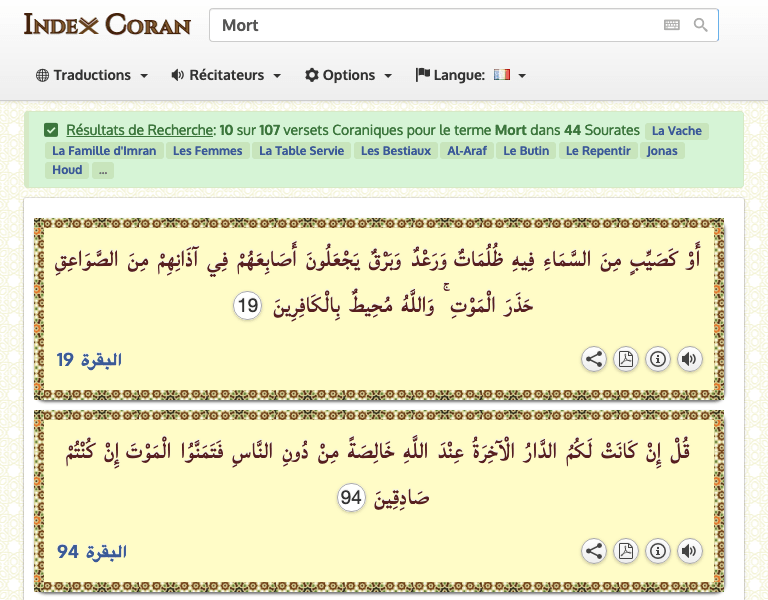Open the Options dropdown
Viewport: 768px width, 600px height.
pos(349,75)
